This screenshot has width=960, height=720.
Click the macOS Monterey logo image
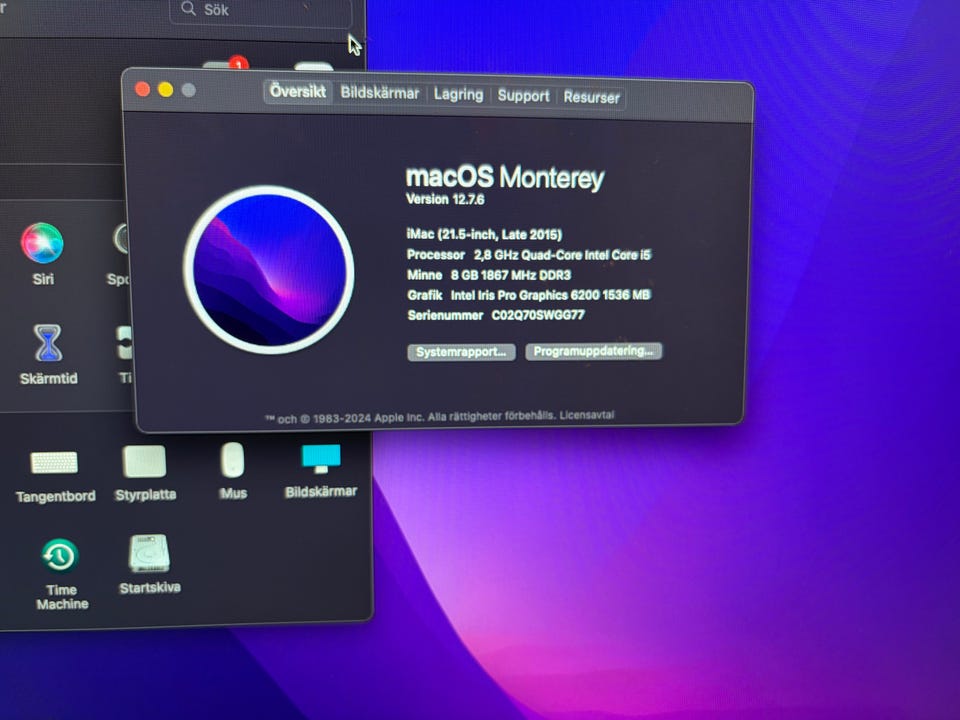(x=269, y=270)
